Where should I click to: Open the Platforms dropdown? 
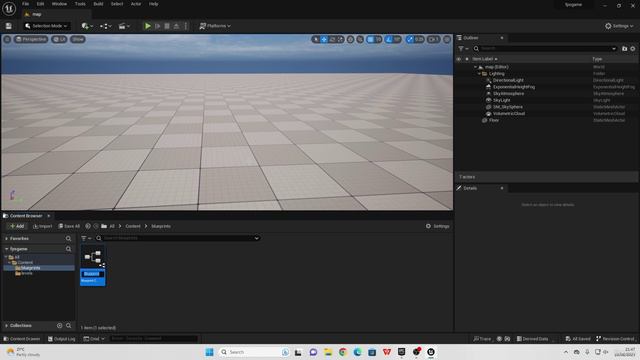click(215, 26)
